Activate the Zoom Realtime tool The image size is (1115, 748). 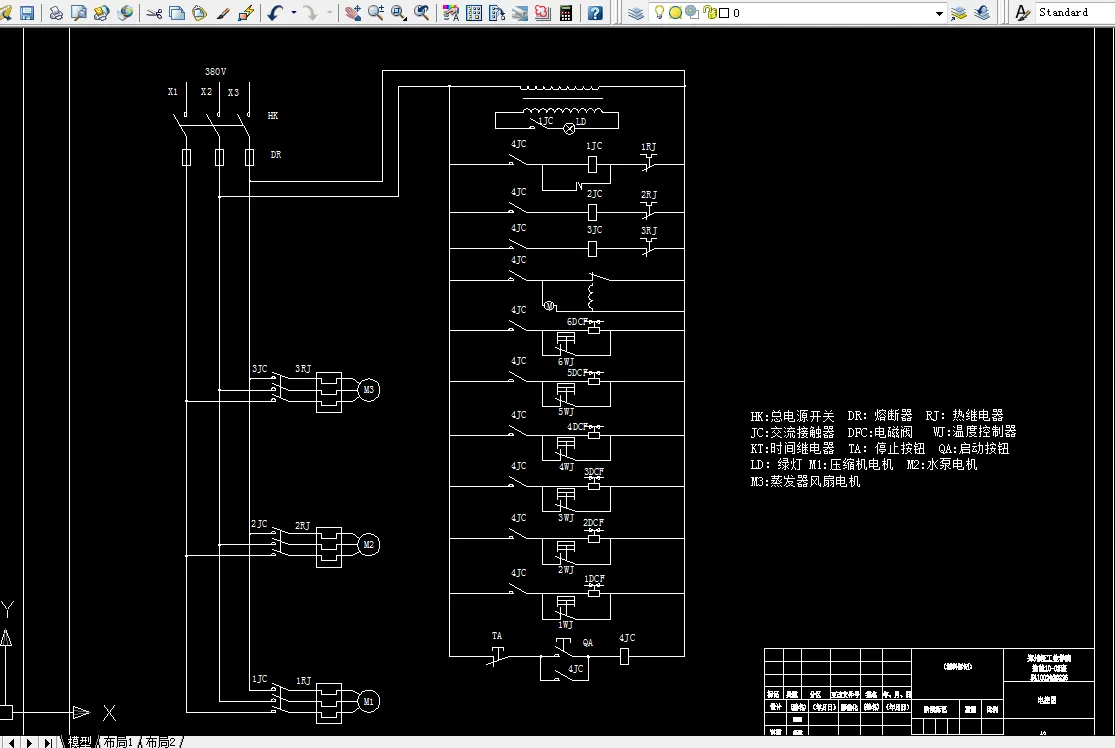coord(375,13)
